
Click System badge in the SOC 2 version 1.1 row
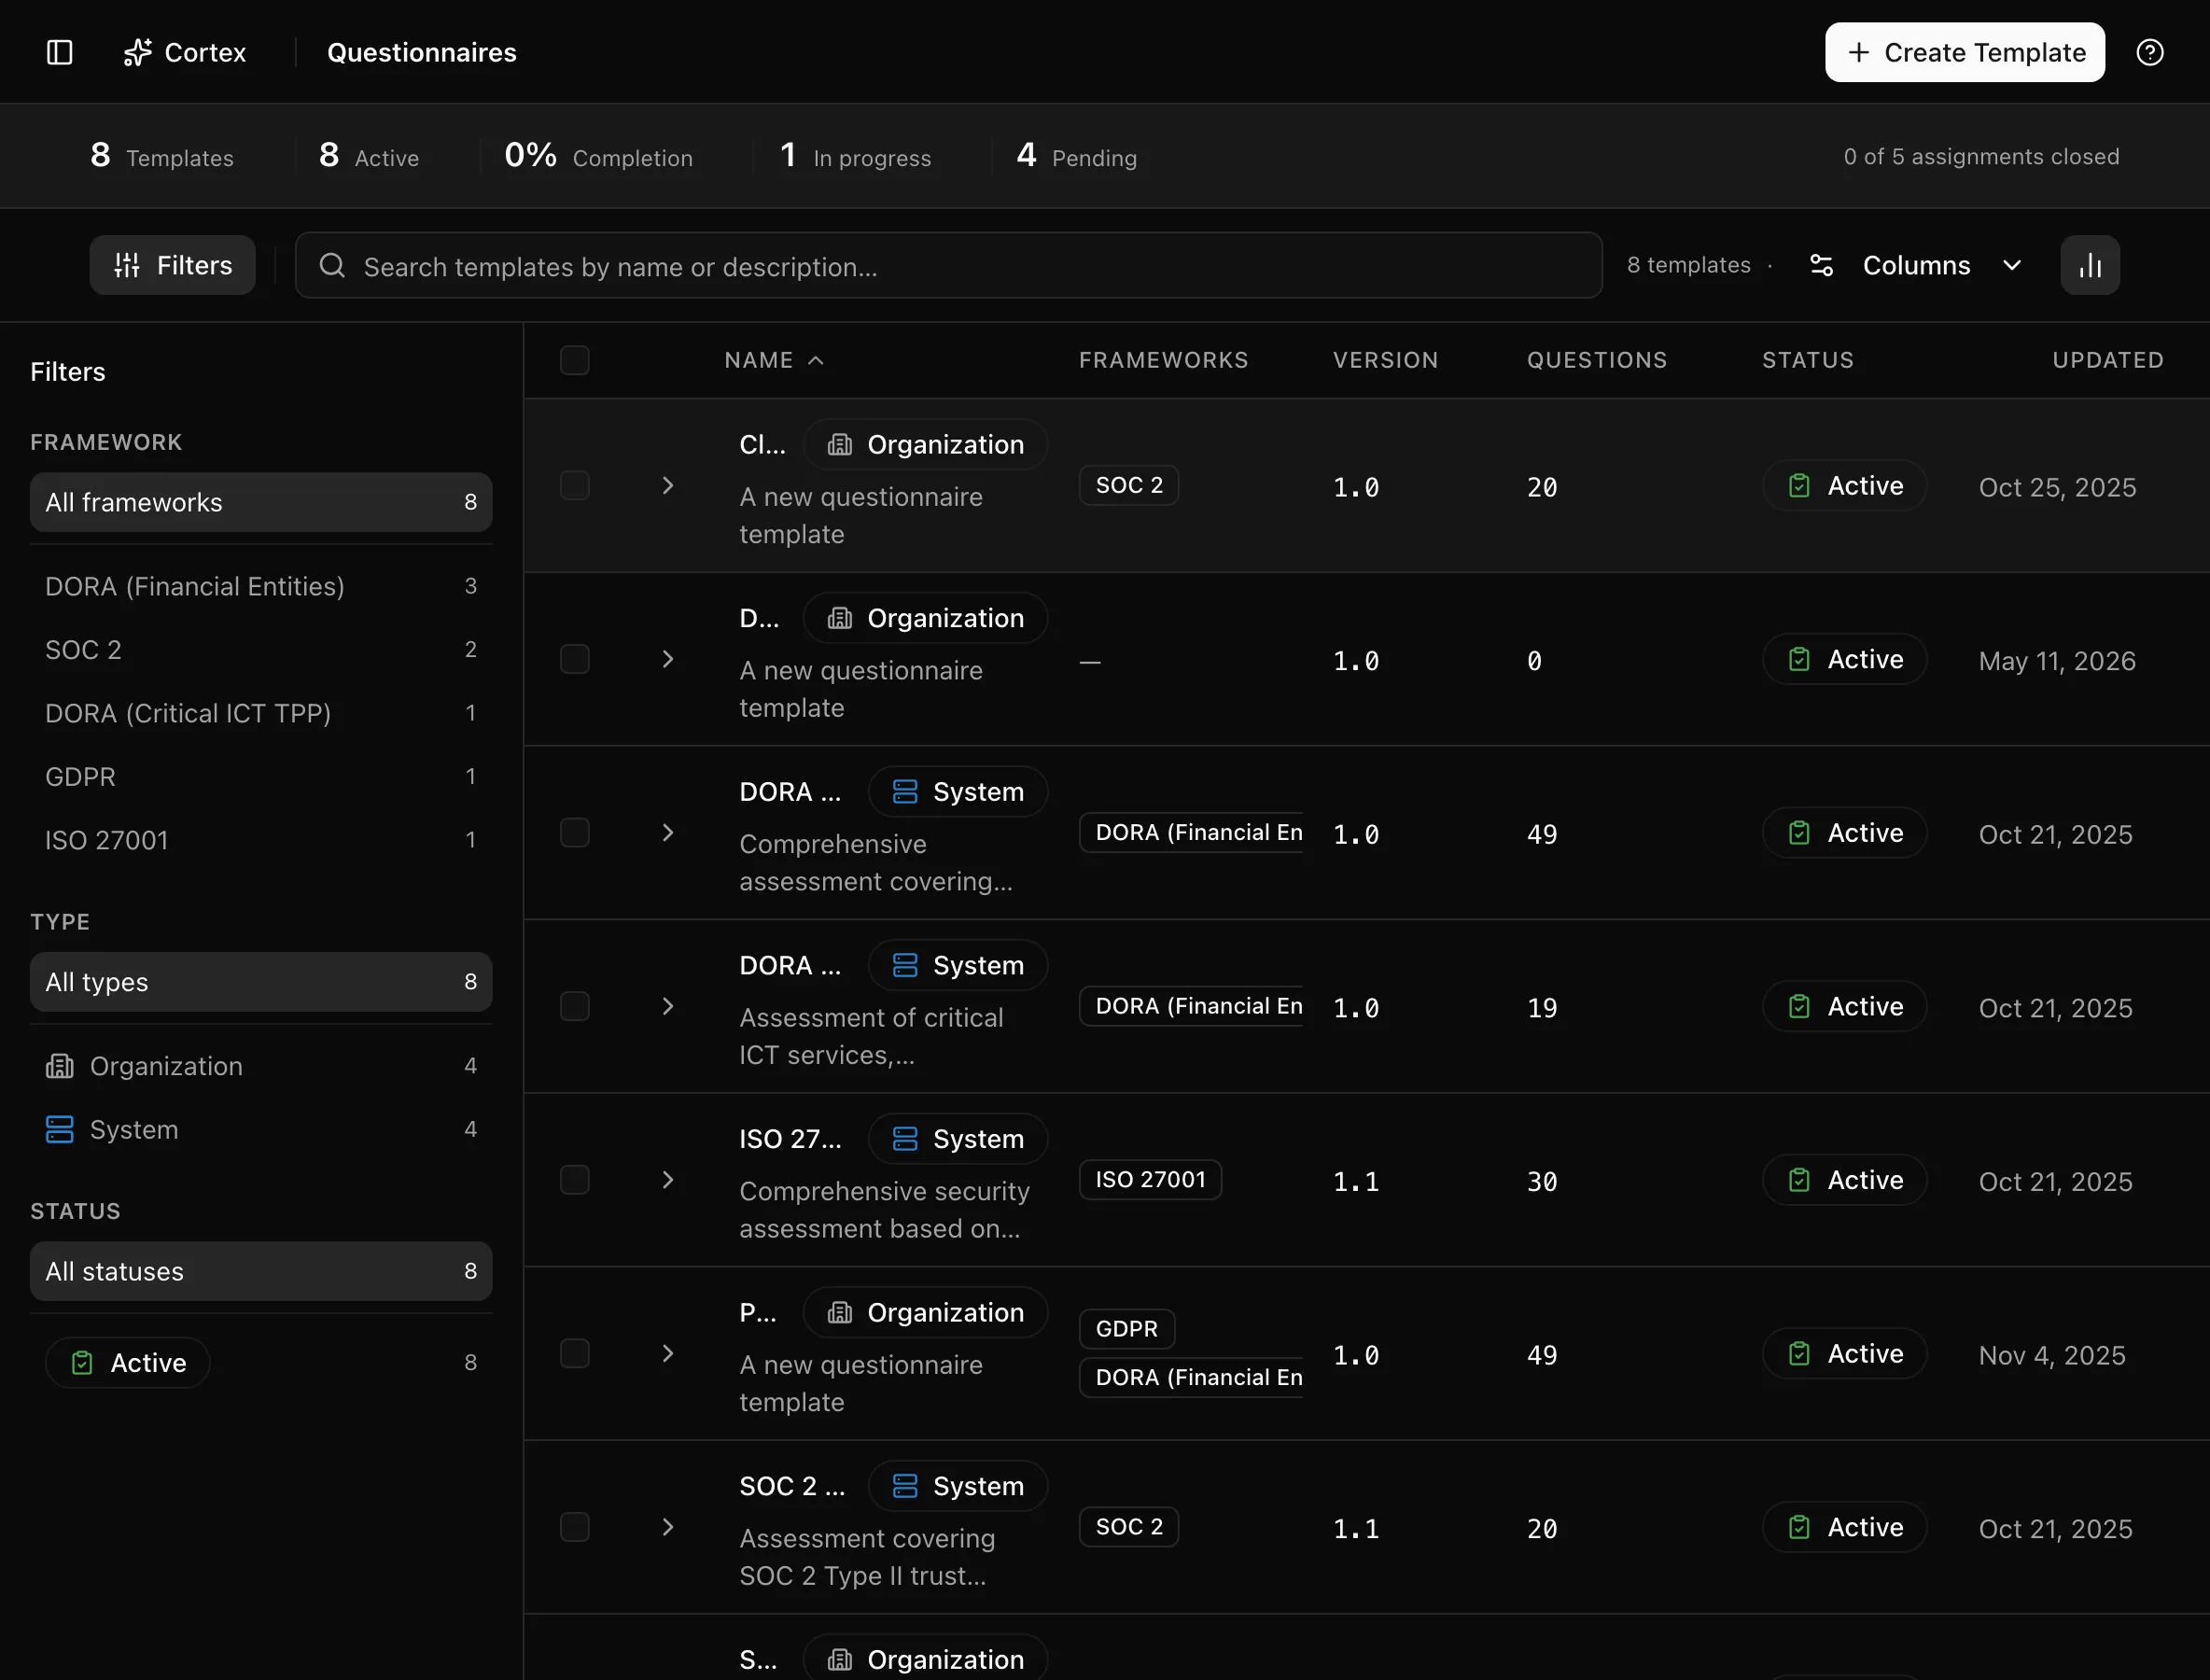(x=958, y=1486)
